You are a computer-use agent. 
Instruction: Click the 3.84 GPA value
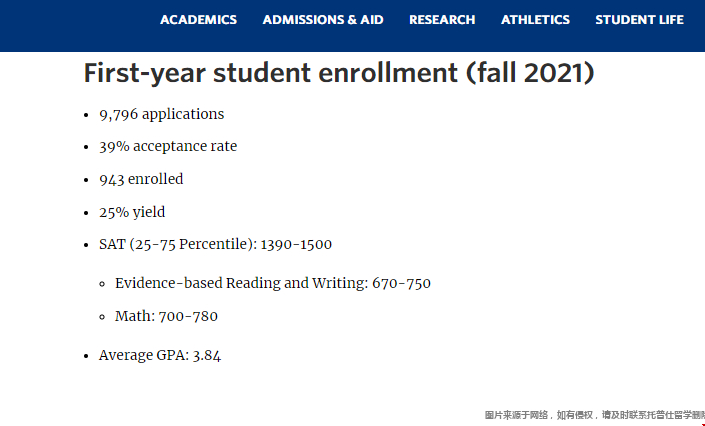205,355
